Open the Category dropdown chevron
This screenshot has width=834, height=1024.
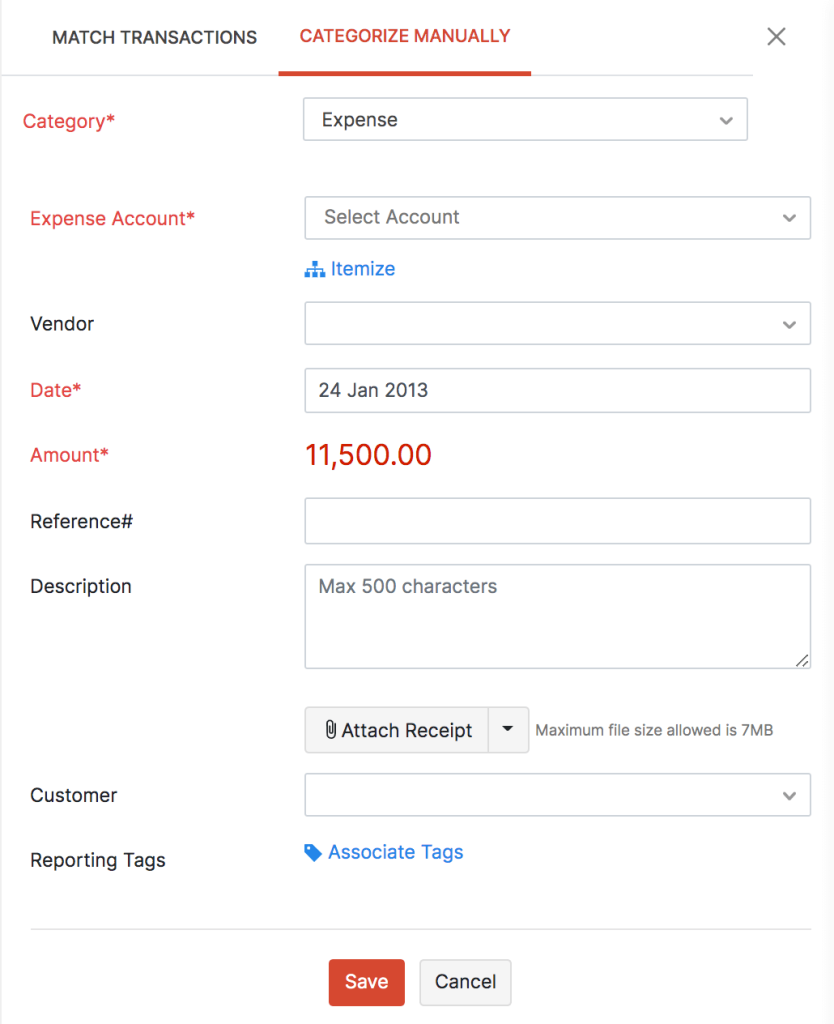[x=726, y=119]
